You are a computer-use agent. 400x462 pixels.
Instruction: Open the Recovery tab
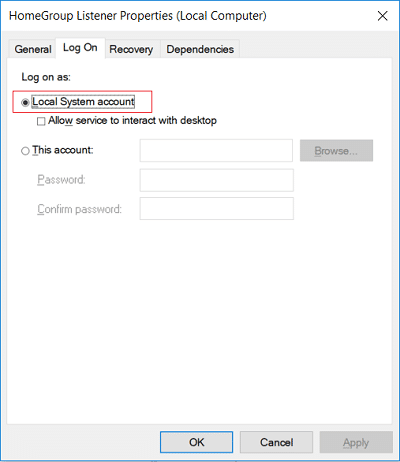pos(131,49)
